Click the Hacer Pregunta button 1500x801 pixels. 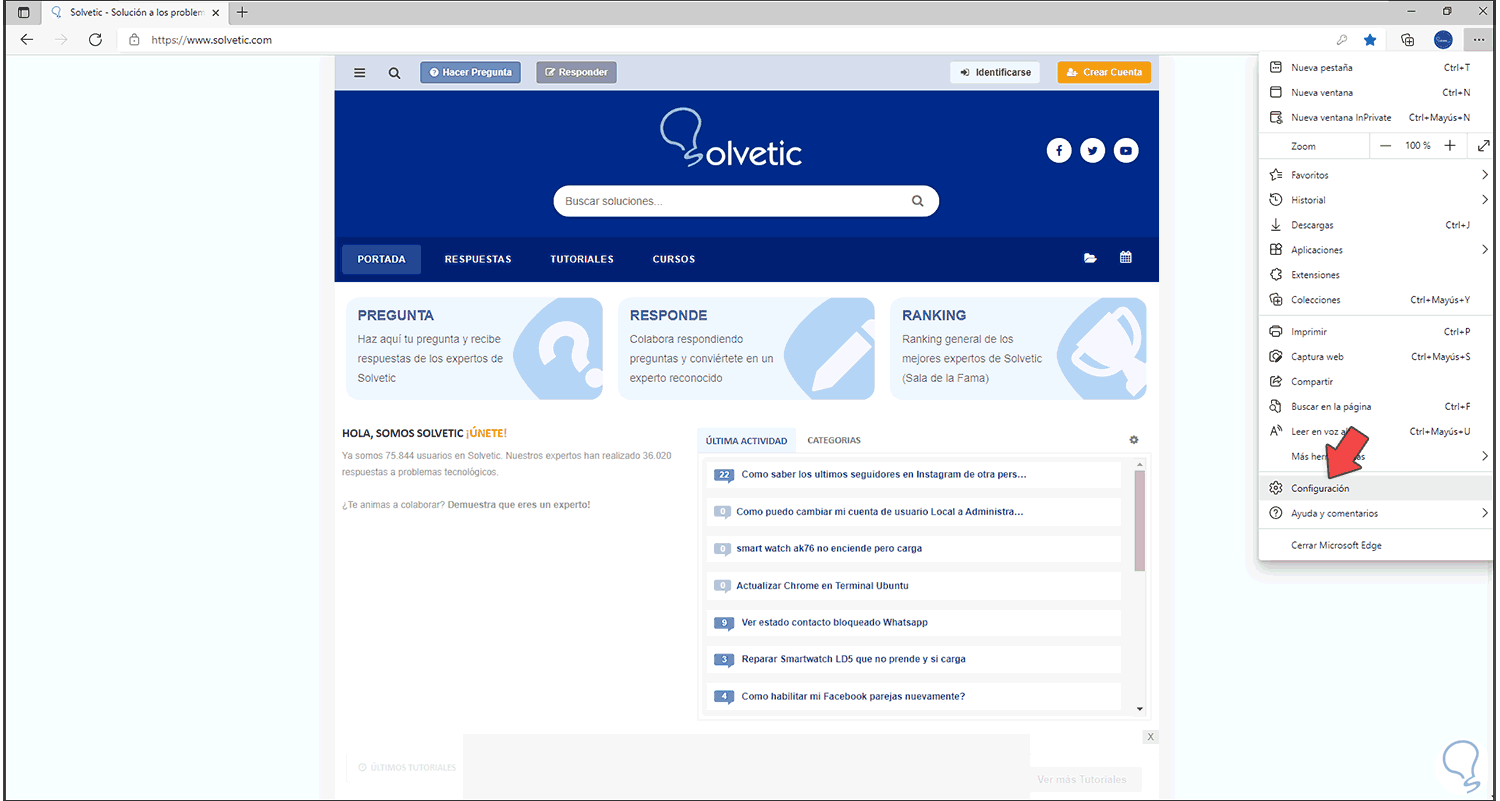coord(470,72)
